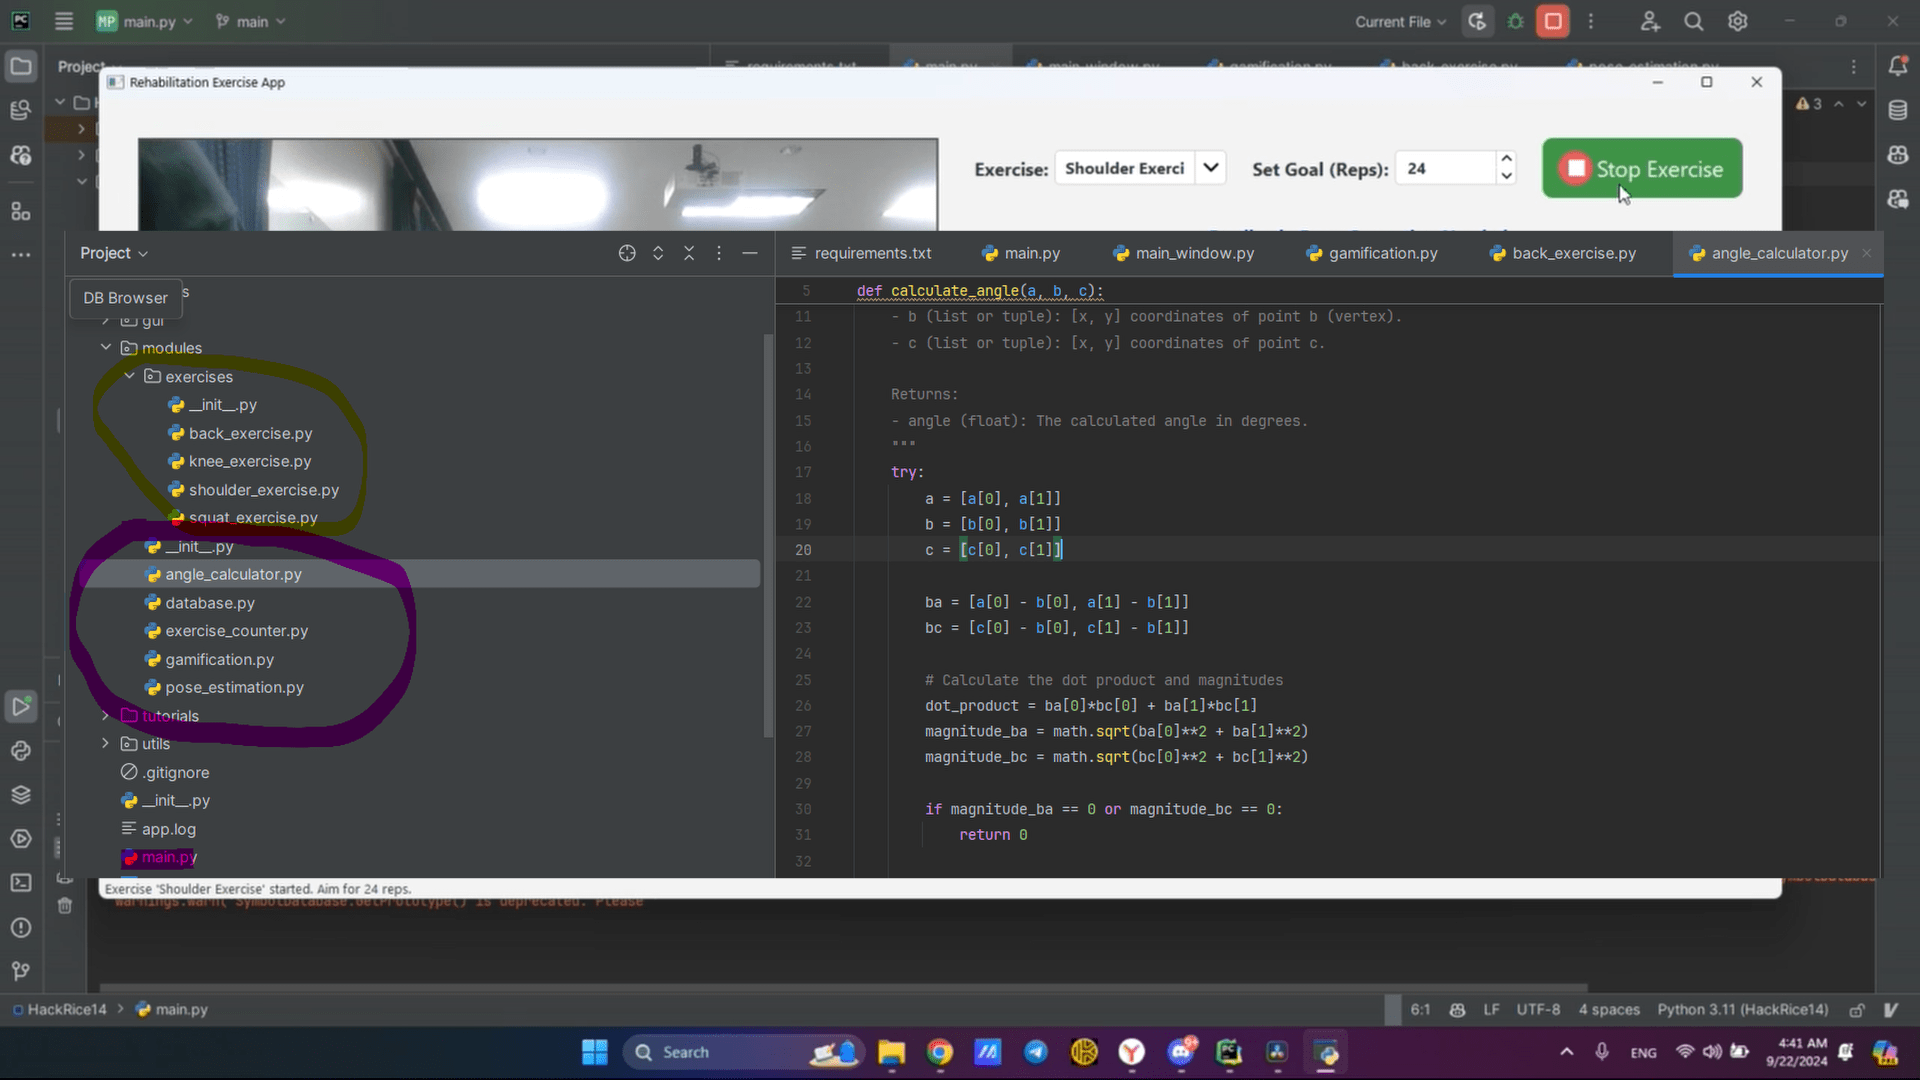Open the Python Packages layers icon
This screenshot has width=1920, height=1080.
21,795
